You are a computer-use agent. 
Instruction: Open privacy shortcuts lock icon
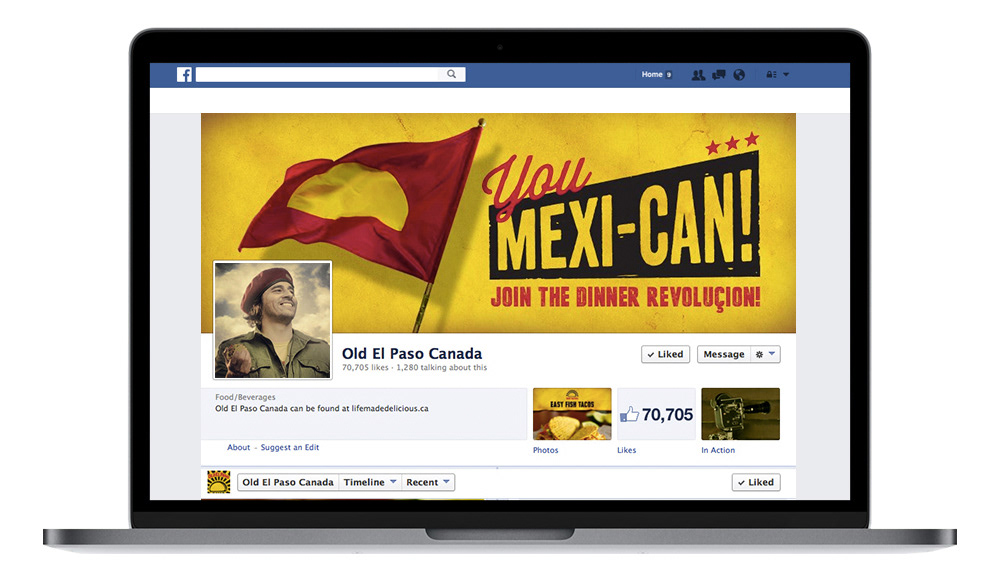tap(771, 75)
